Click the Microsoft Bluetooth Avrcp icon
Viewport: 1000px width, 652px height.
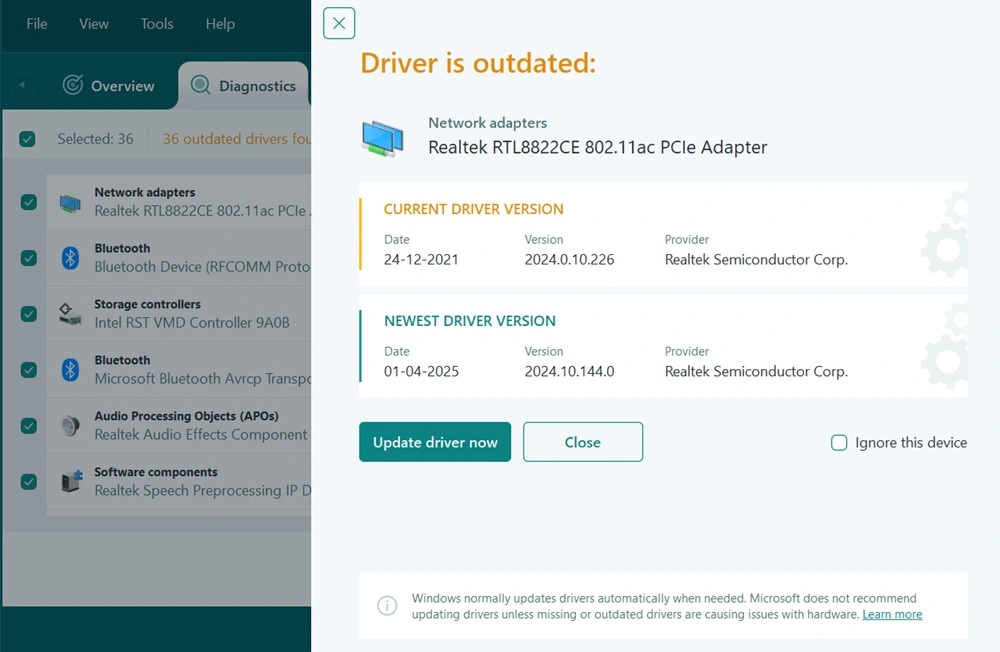[x=70, y=370]
